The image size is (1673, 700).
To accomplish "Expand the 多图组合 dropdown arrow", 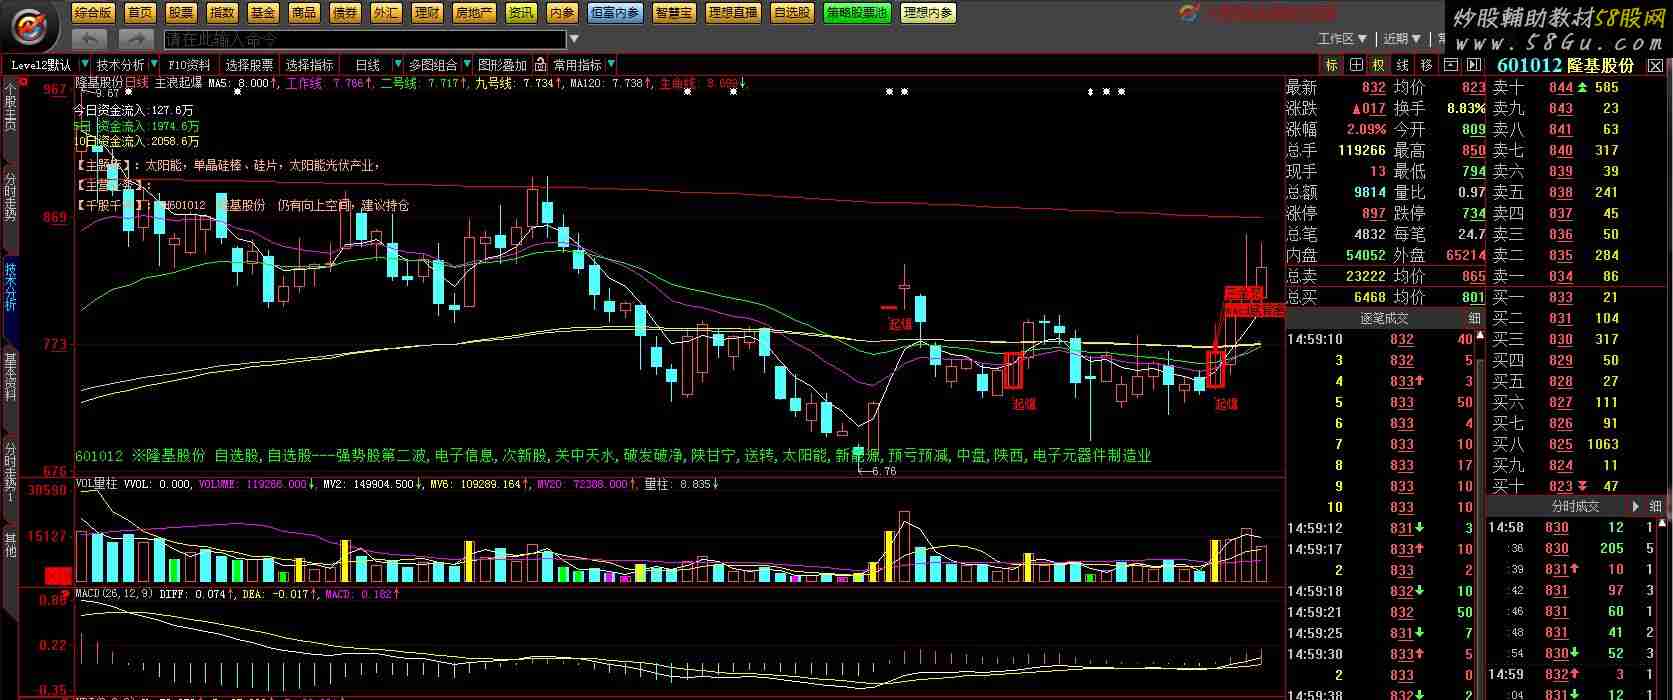I will [467, 65].
